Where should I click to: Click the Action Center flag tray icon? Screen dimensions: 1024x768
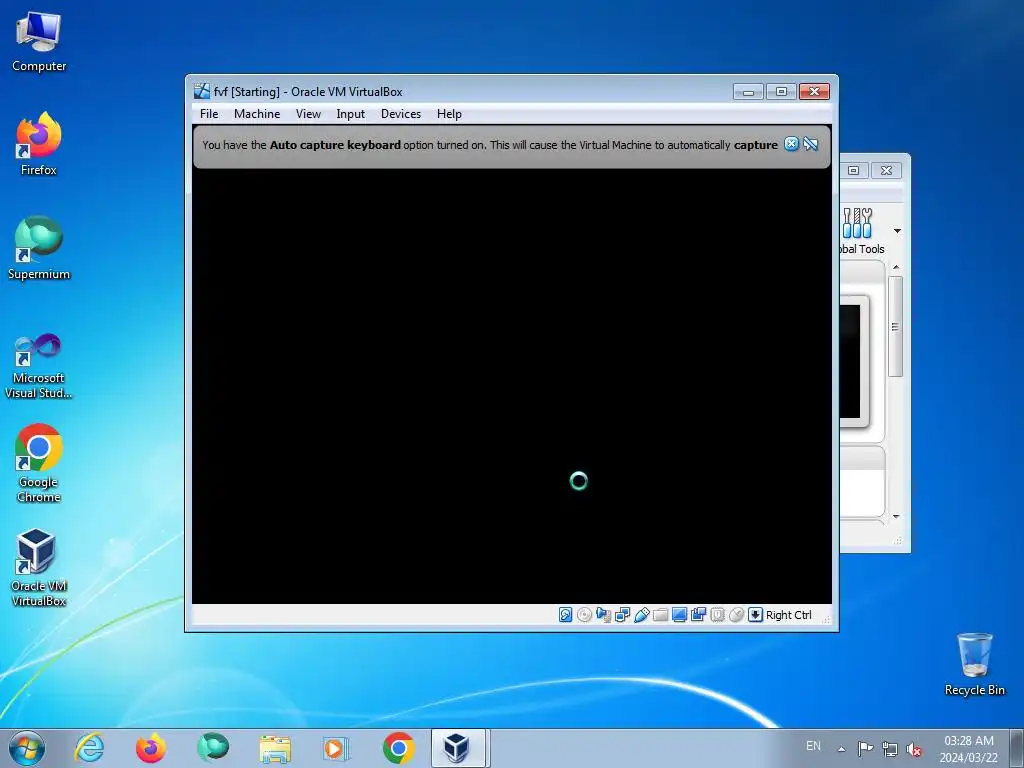coord(865,749)
